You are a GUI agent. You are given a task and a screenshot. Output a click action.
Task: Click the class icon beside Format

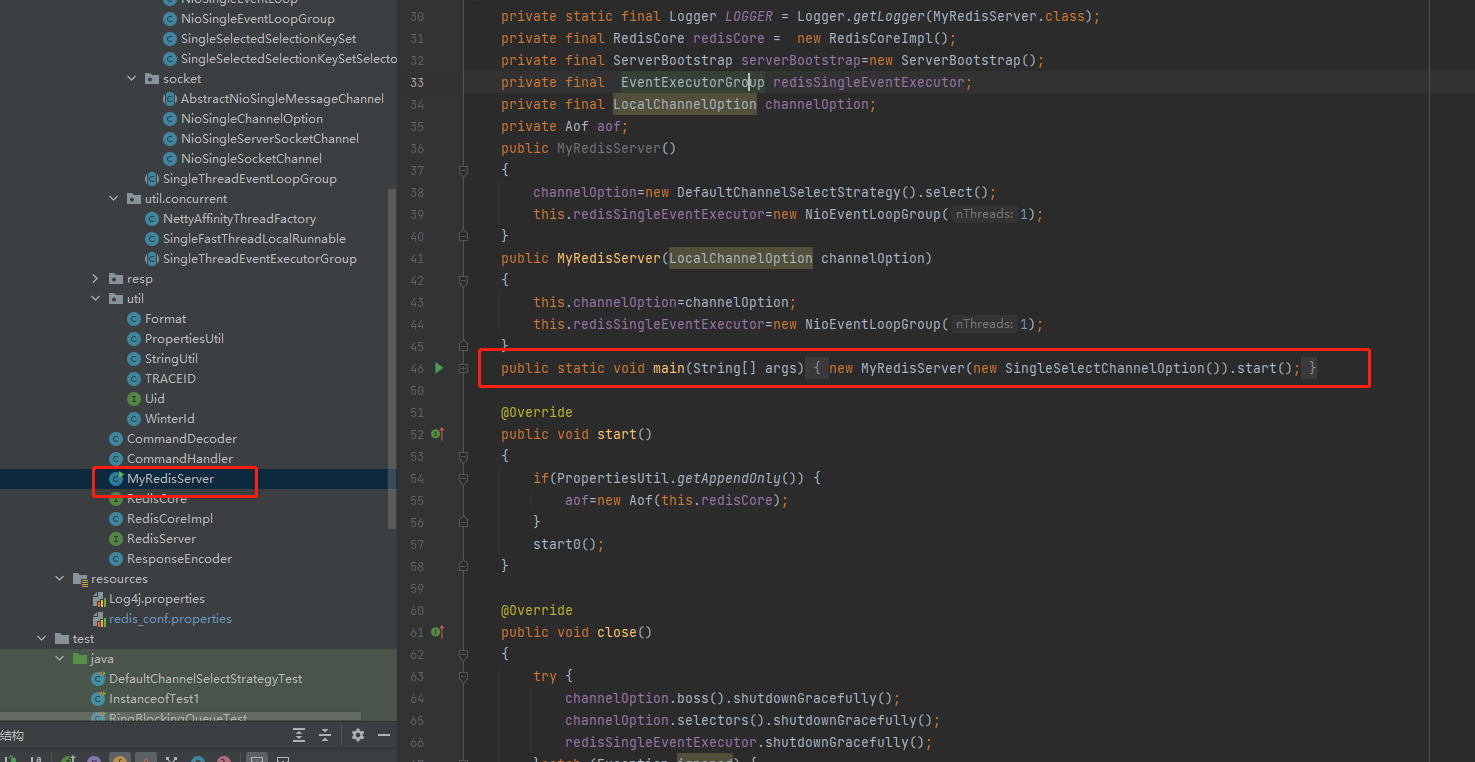(135, 319)
